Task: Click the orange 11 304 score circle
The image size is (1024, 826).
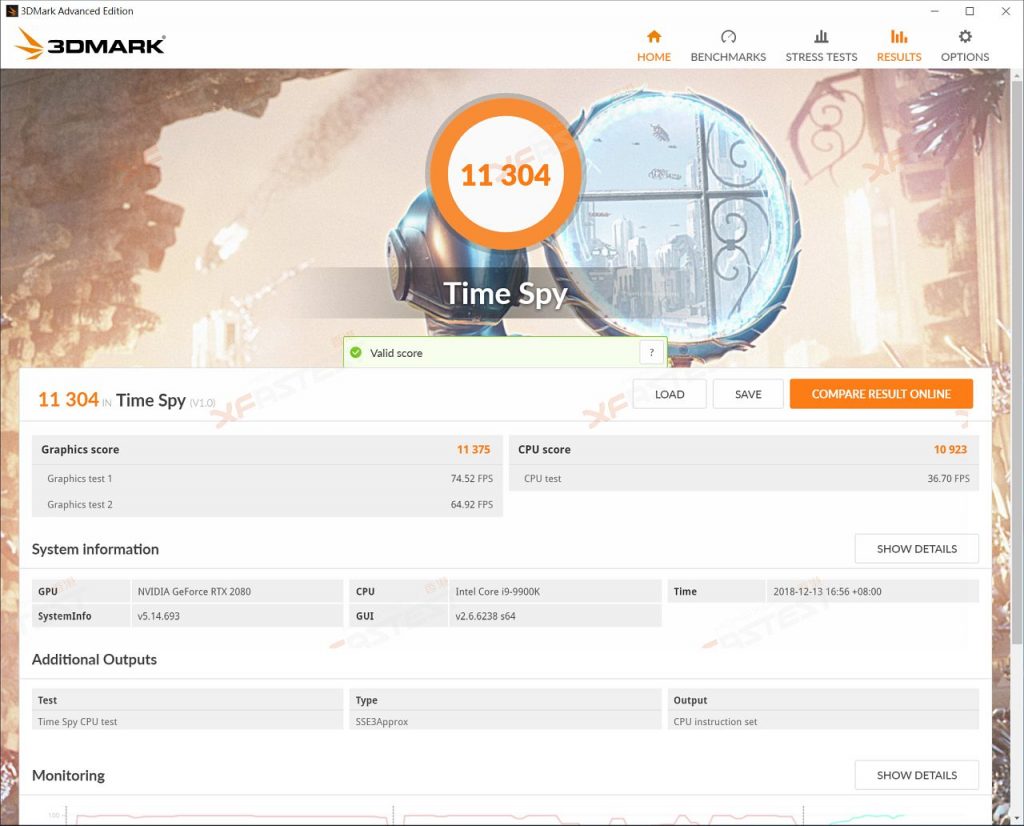Action: coord(505,174)
